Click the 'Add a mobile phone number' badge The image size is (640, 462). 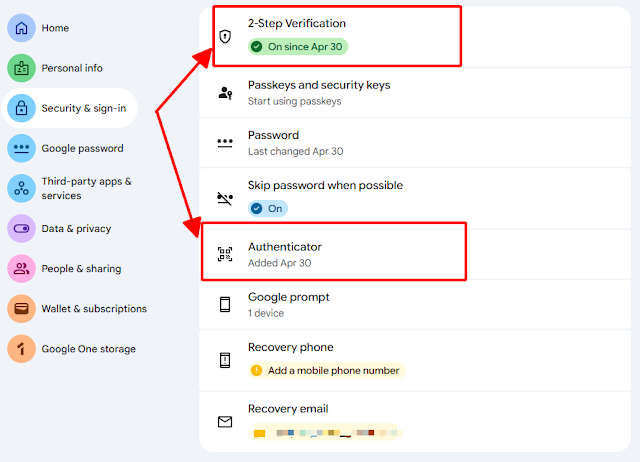(x=327, y=371)
